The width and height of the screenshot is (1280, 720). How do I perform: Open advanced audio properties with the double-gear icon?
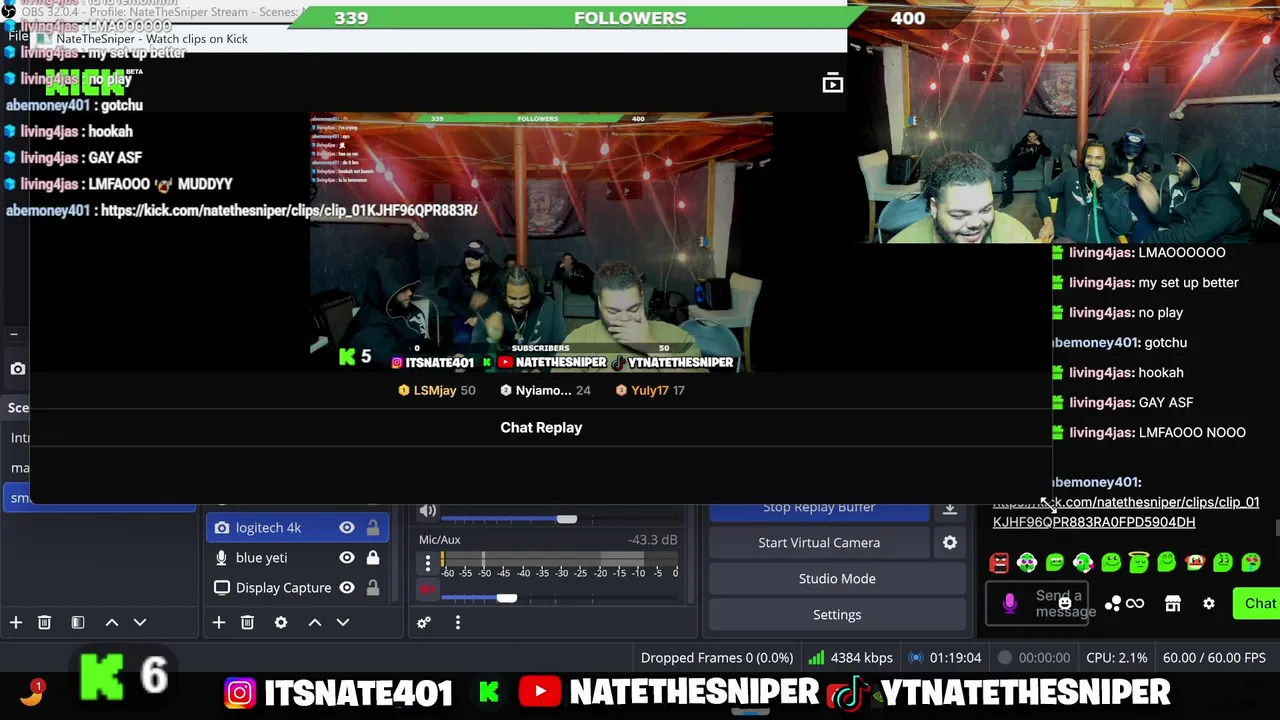click(424, 622)
